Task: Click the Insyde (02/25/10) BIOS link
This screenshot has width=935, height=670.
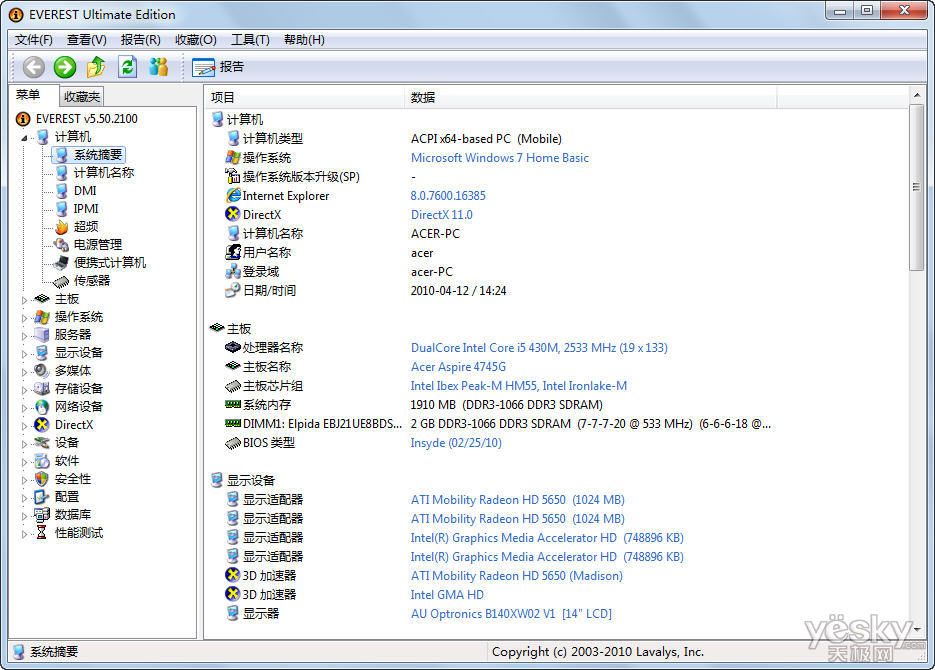Action: pyautogui.click(x=456, y=443)
